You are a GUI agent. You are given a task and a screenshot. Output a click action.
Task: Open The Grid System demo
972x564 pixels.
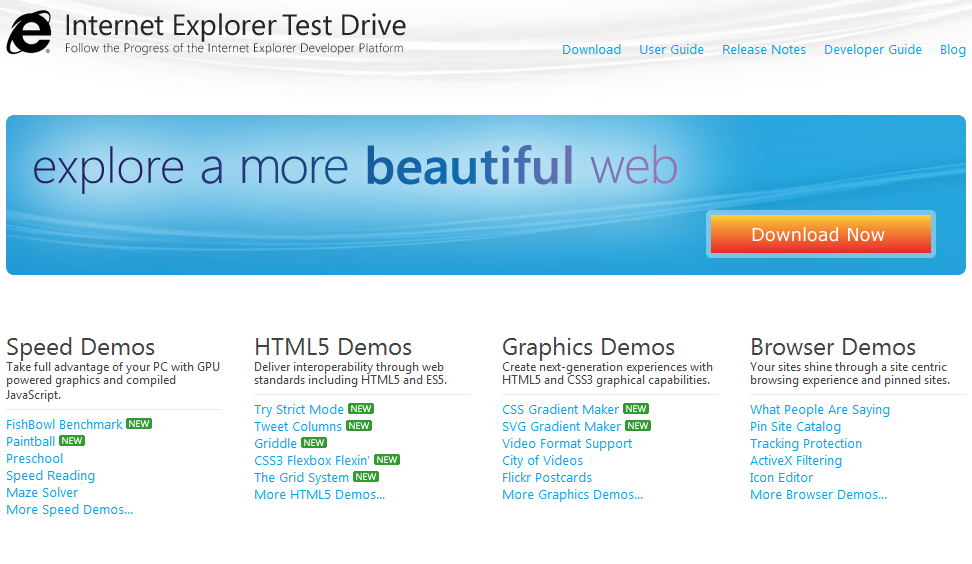pos(301,478)
